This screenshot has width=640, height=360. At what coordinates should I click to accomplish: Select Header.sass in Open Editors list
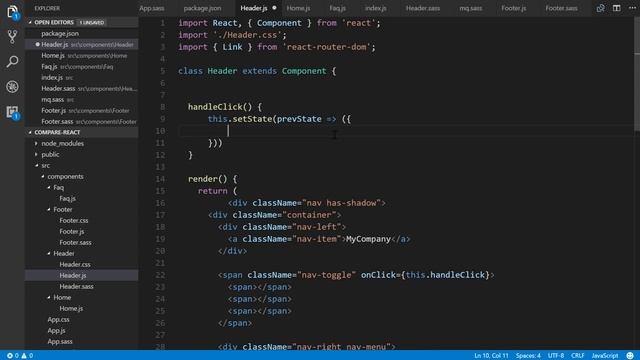pos(82,89)
